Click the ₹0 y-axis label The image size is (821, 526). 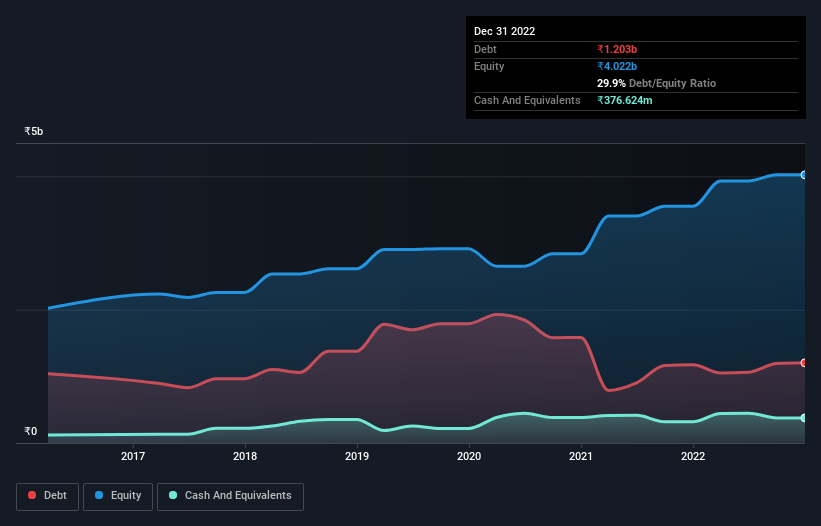[30, 431]
